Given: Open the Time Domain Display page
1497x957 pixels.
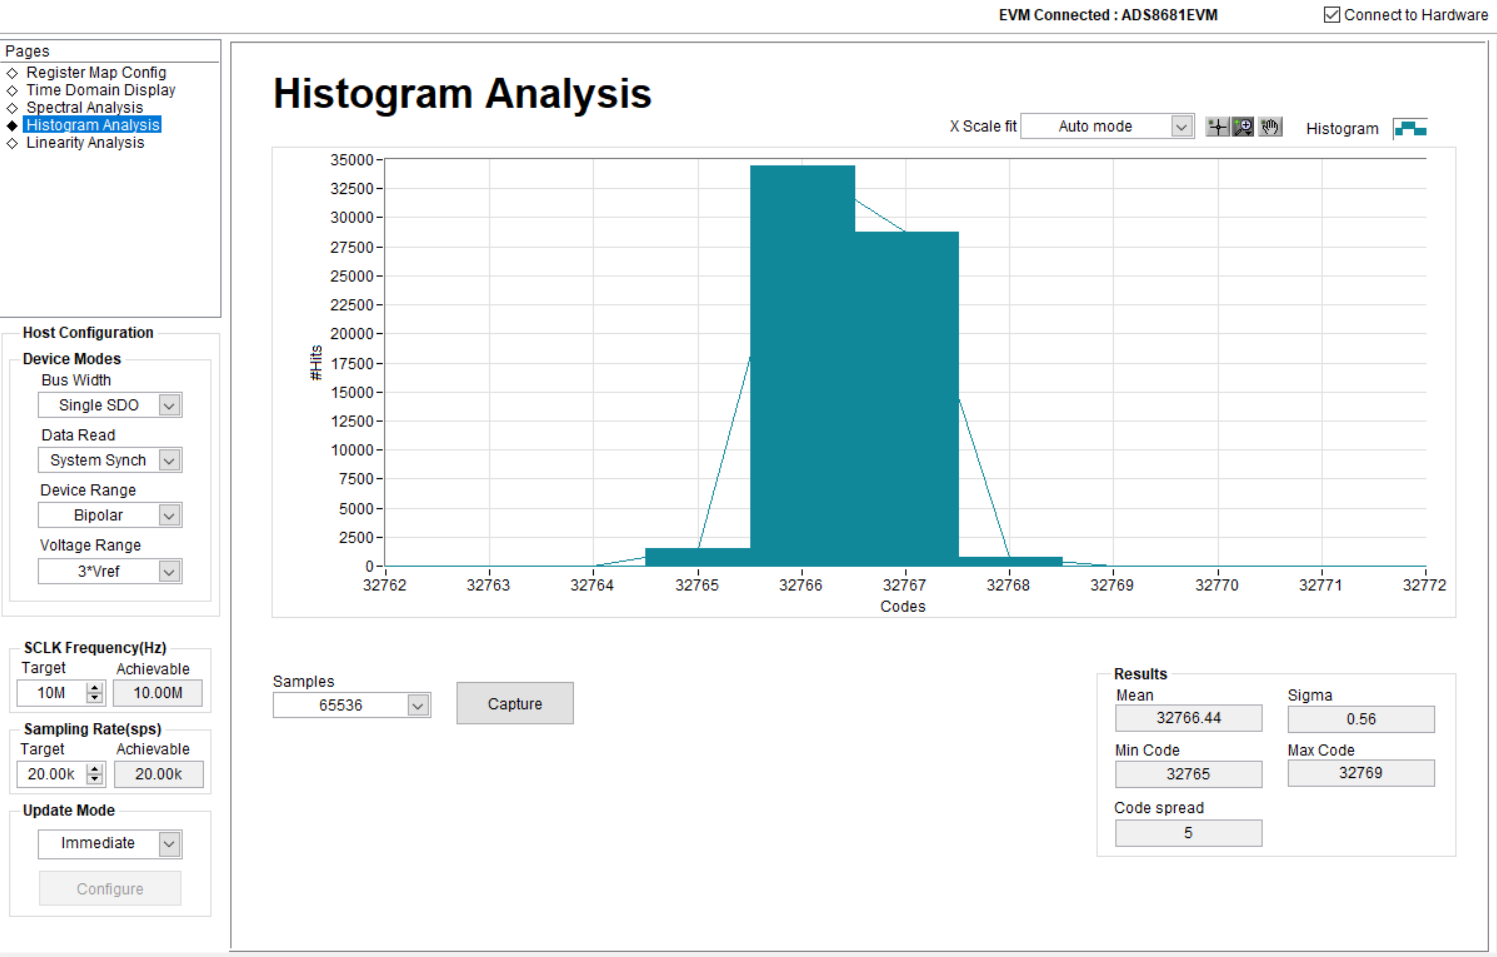Looking at the screenshot, I should pyautogui.click(x=100, y=90).
